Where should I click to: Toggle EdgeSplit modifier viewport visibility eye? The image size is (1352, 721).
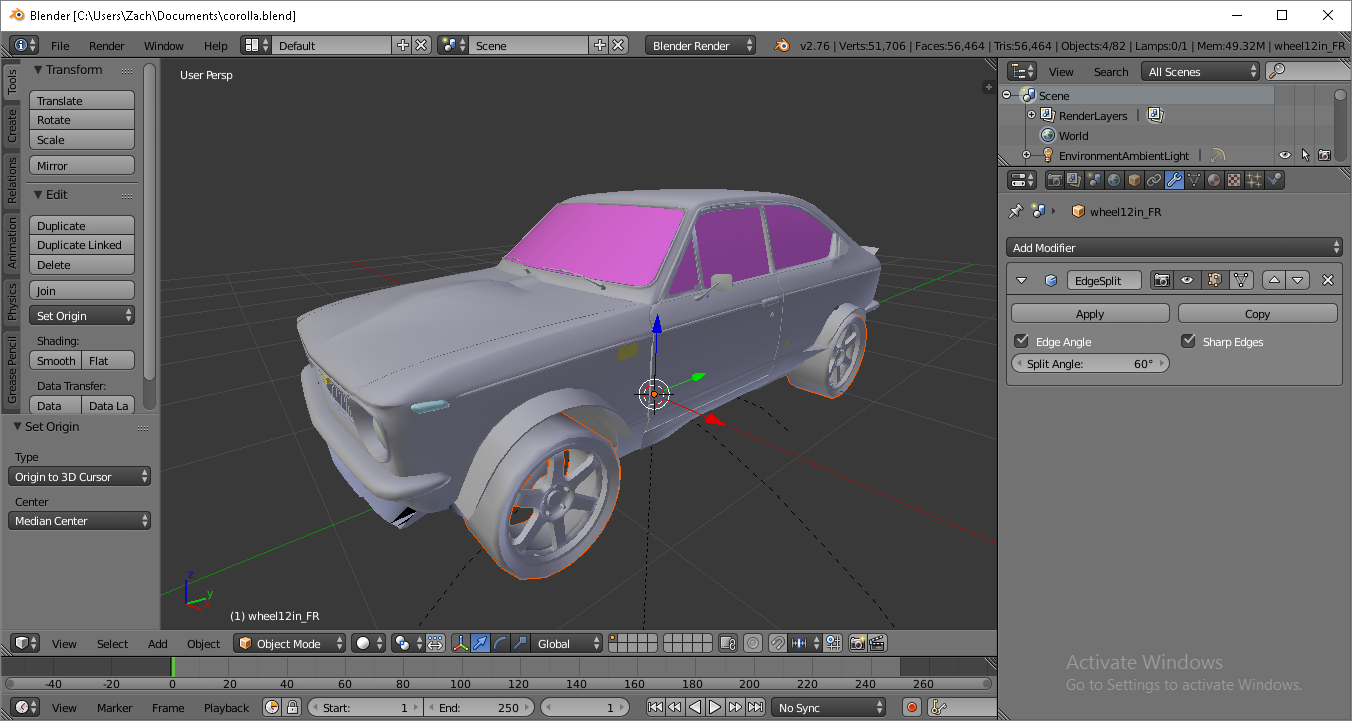click(1187, 280)
